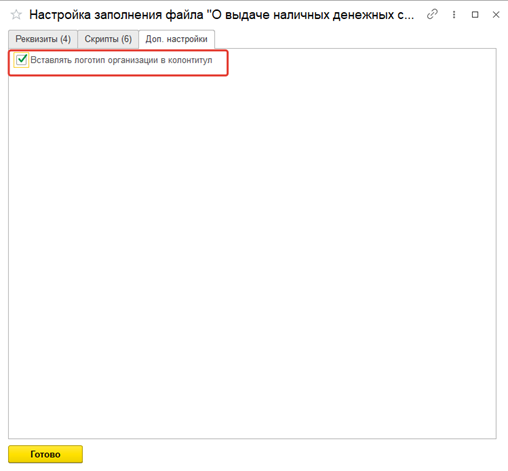Click the window title Настройка заполнения файла

click(221, 15)
